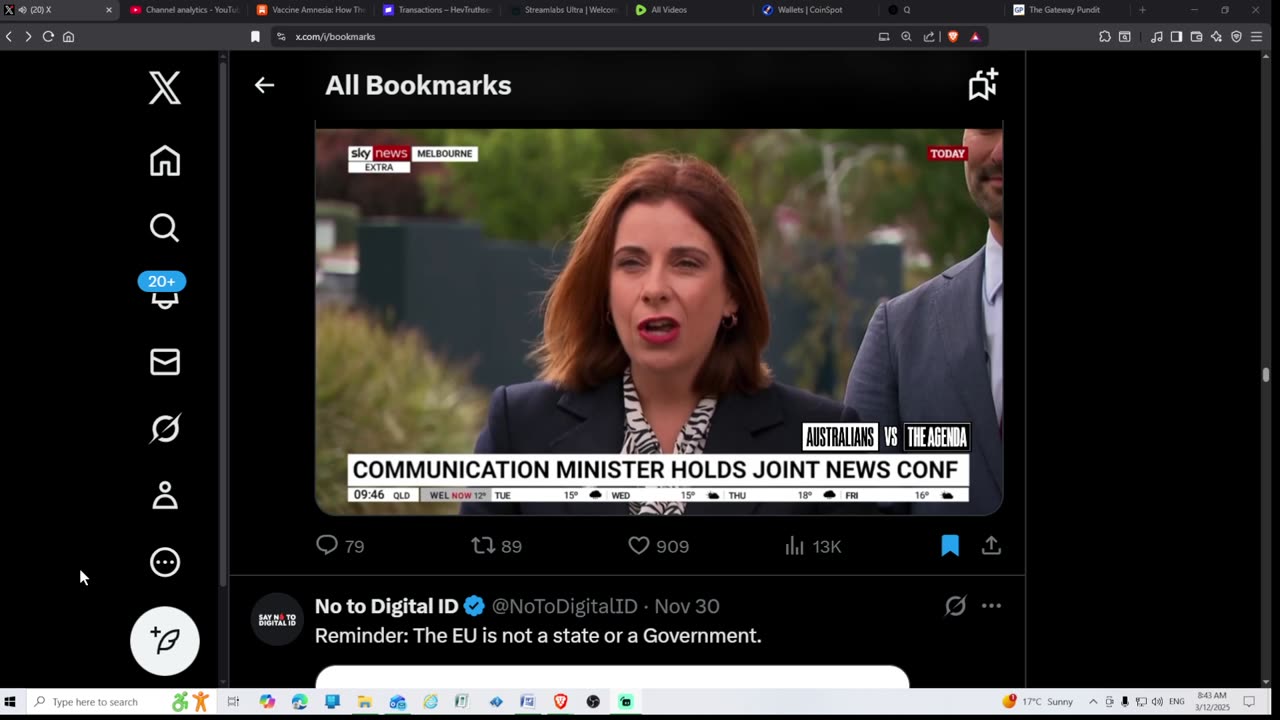Remove bookmark on Sky News post
The height and width of the screenshot is (720, 1280).
(x=950, y=546)
